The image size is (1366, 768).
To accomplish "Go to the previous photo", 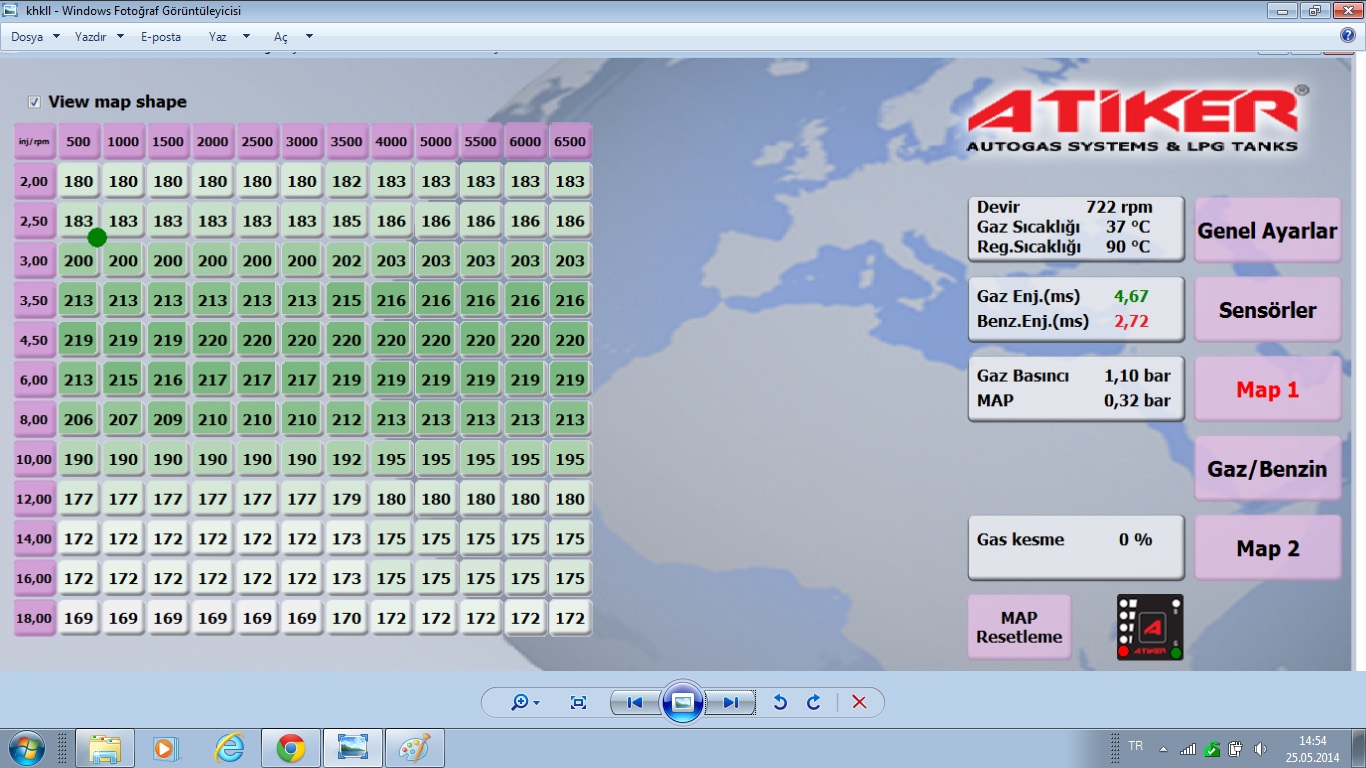I will tap(635, 703).
